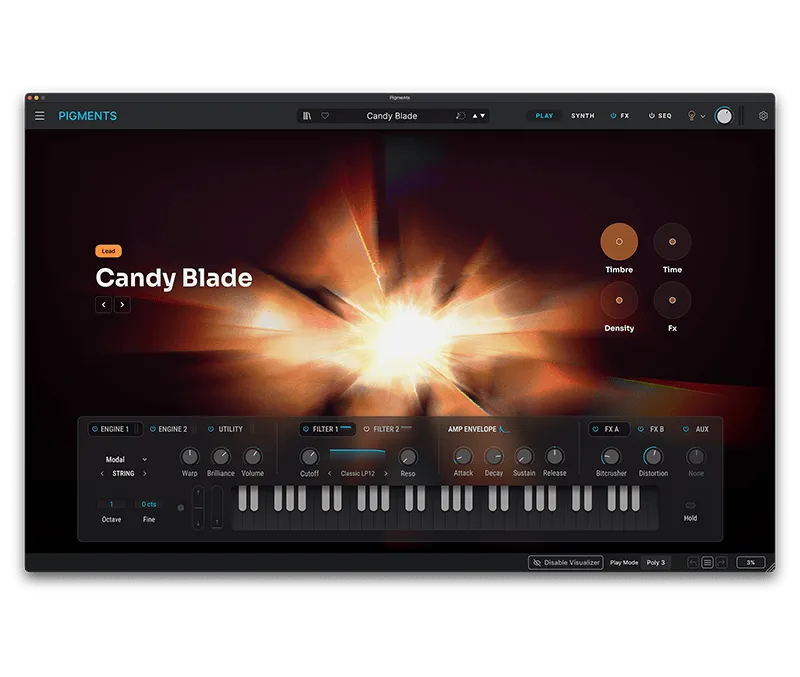Click the modulation wheel strip

[x=217, y=508]
